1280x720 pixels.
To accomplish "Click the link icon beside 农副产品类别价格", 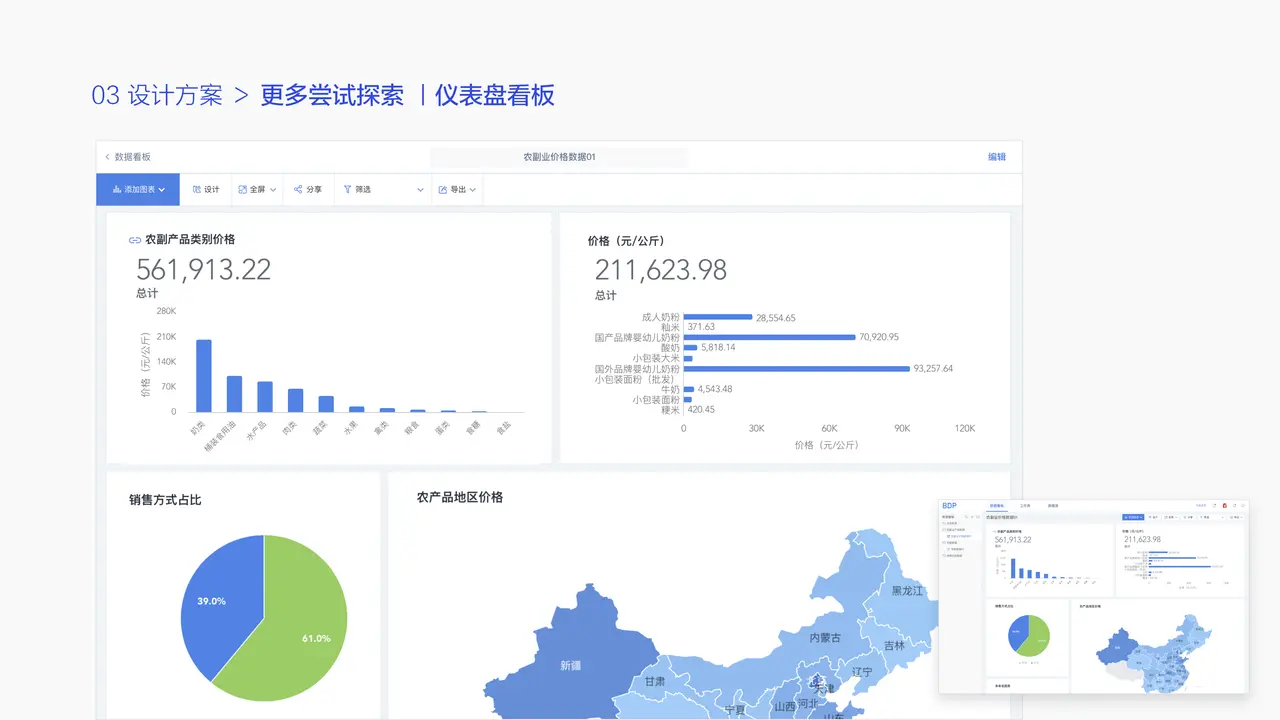I will coord(135,240).
